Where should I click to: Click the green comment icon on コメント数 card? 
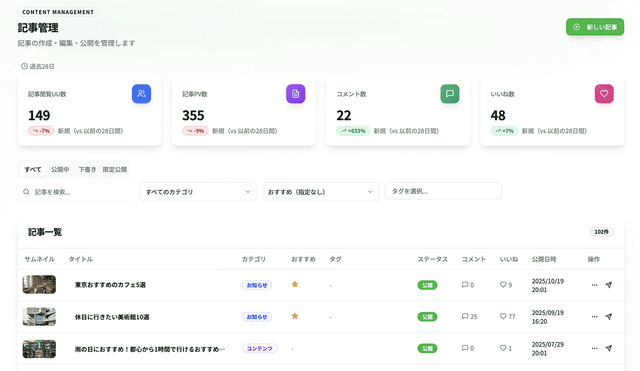point(450,93)
